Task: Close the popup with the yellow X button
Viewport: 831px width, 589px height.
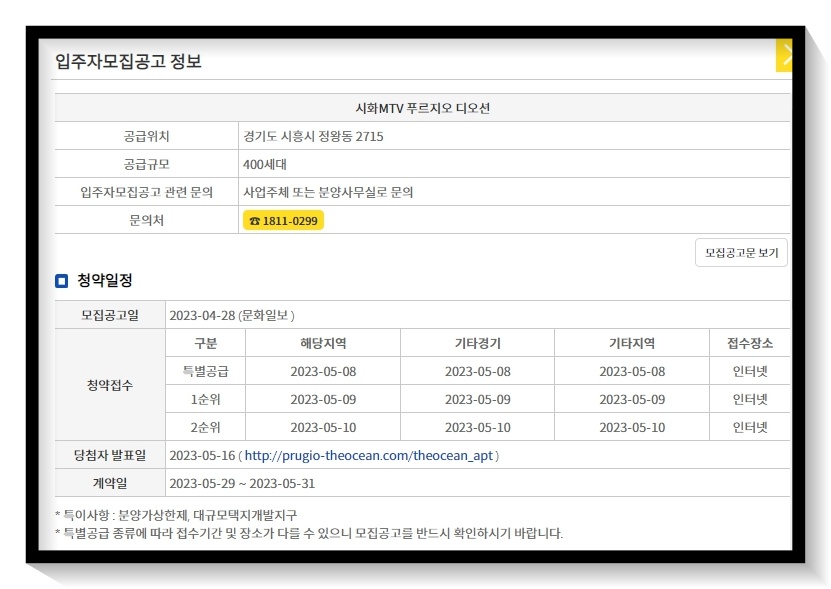Action: (x=784, y=55)
